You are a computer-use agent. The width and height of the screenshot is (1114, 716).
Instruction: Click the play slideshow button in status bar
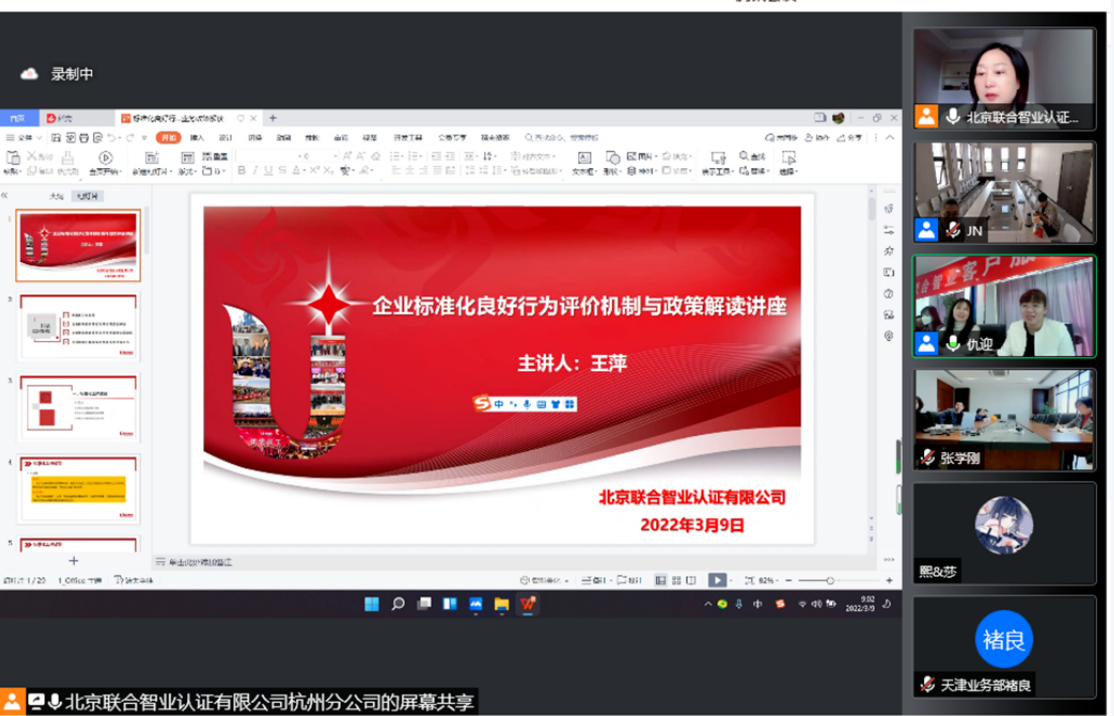click(x=718, y=580)
